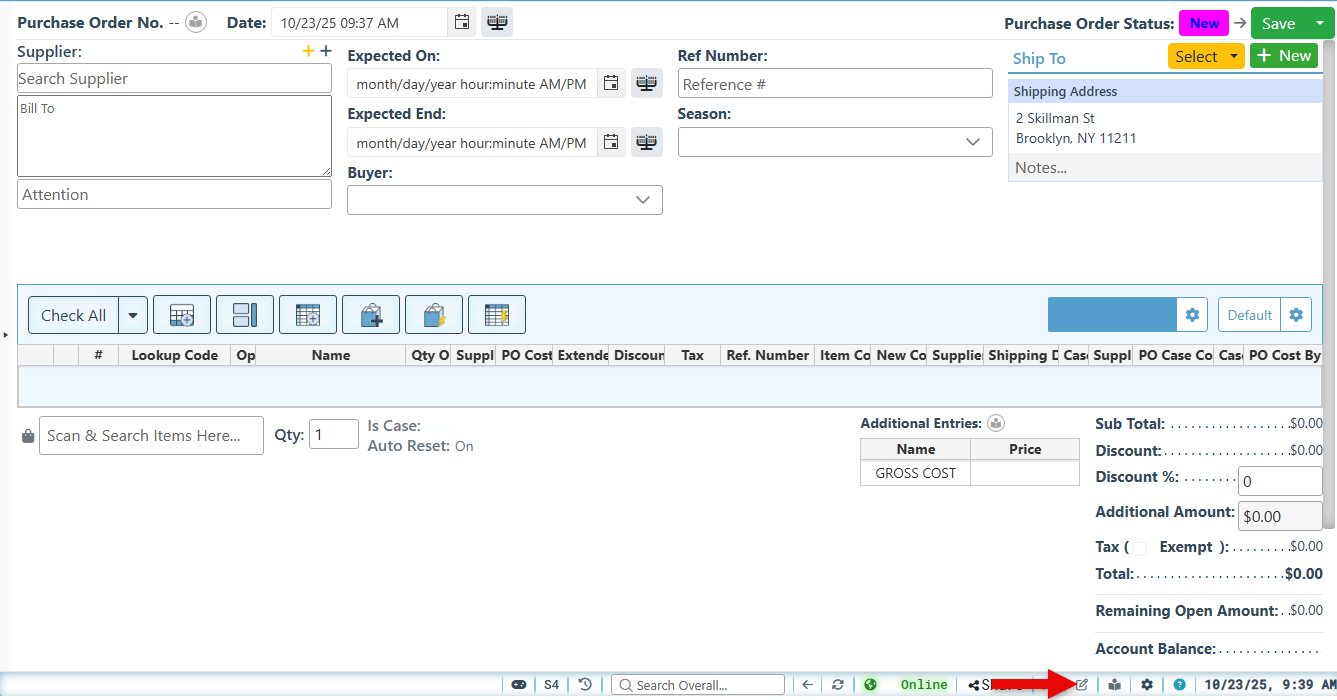Viewport: 1337px width, 700px height.
Task: Expand the Save button dropdown arrow
Action: (1320, 23)
